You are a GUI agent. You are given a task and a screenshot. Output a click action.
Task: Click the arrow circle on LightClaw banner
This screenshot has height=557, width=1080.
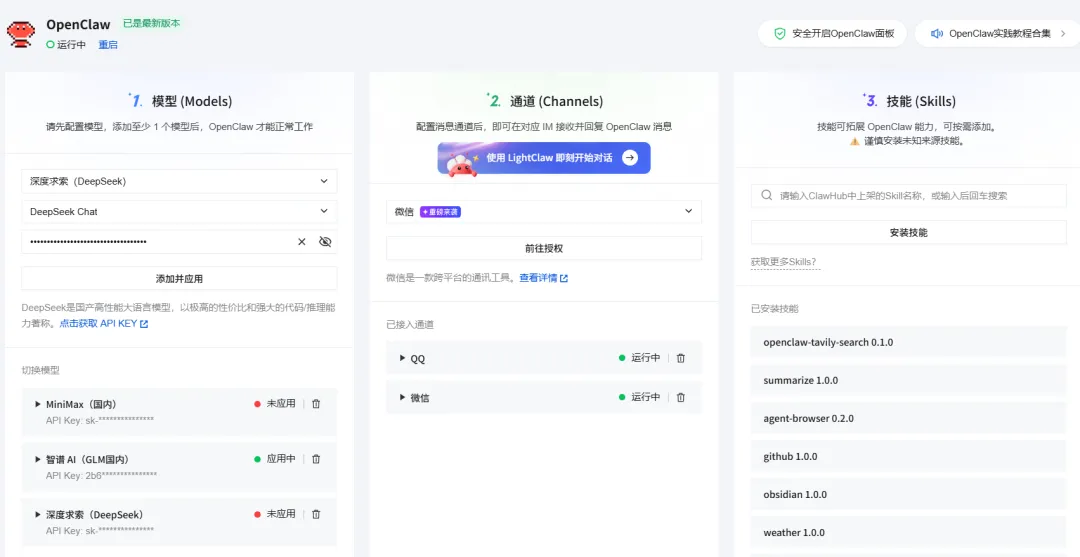[x=630, y=158]
